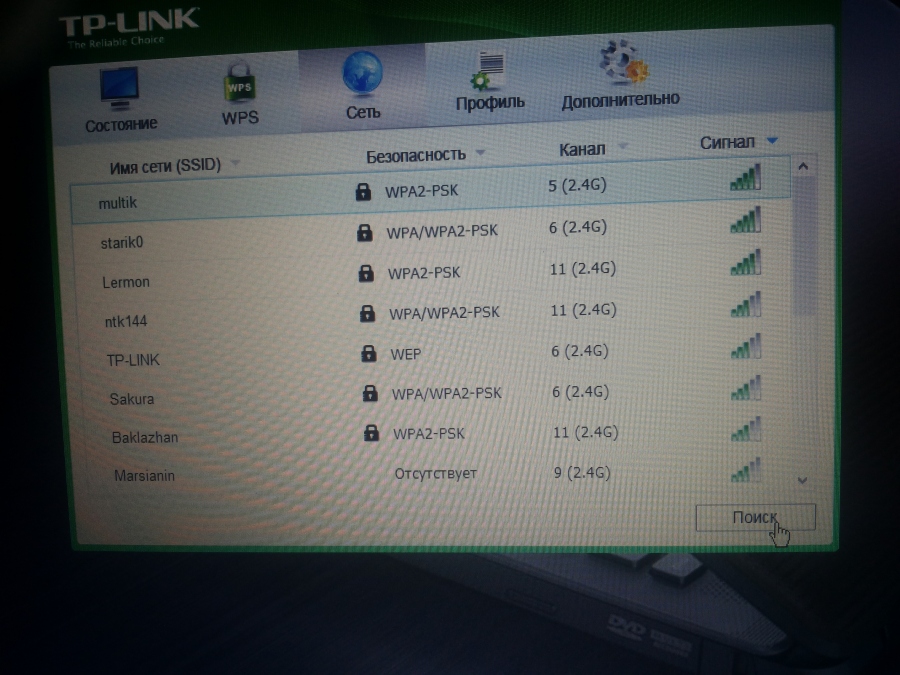
Task: Click signal bars icon for Baklazhan
Action: [x=746, y=429]
